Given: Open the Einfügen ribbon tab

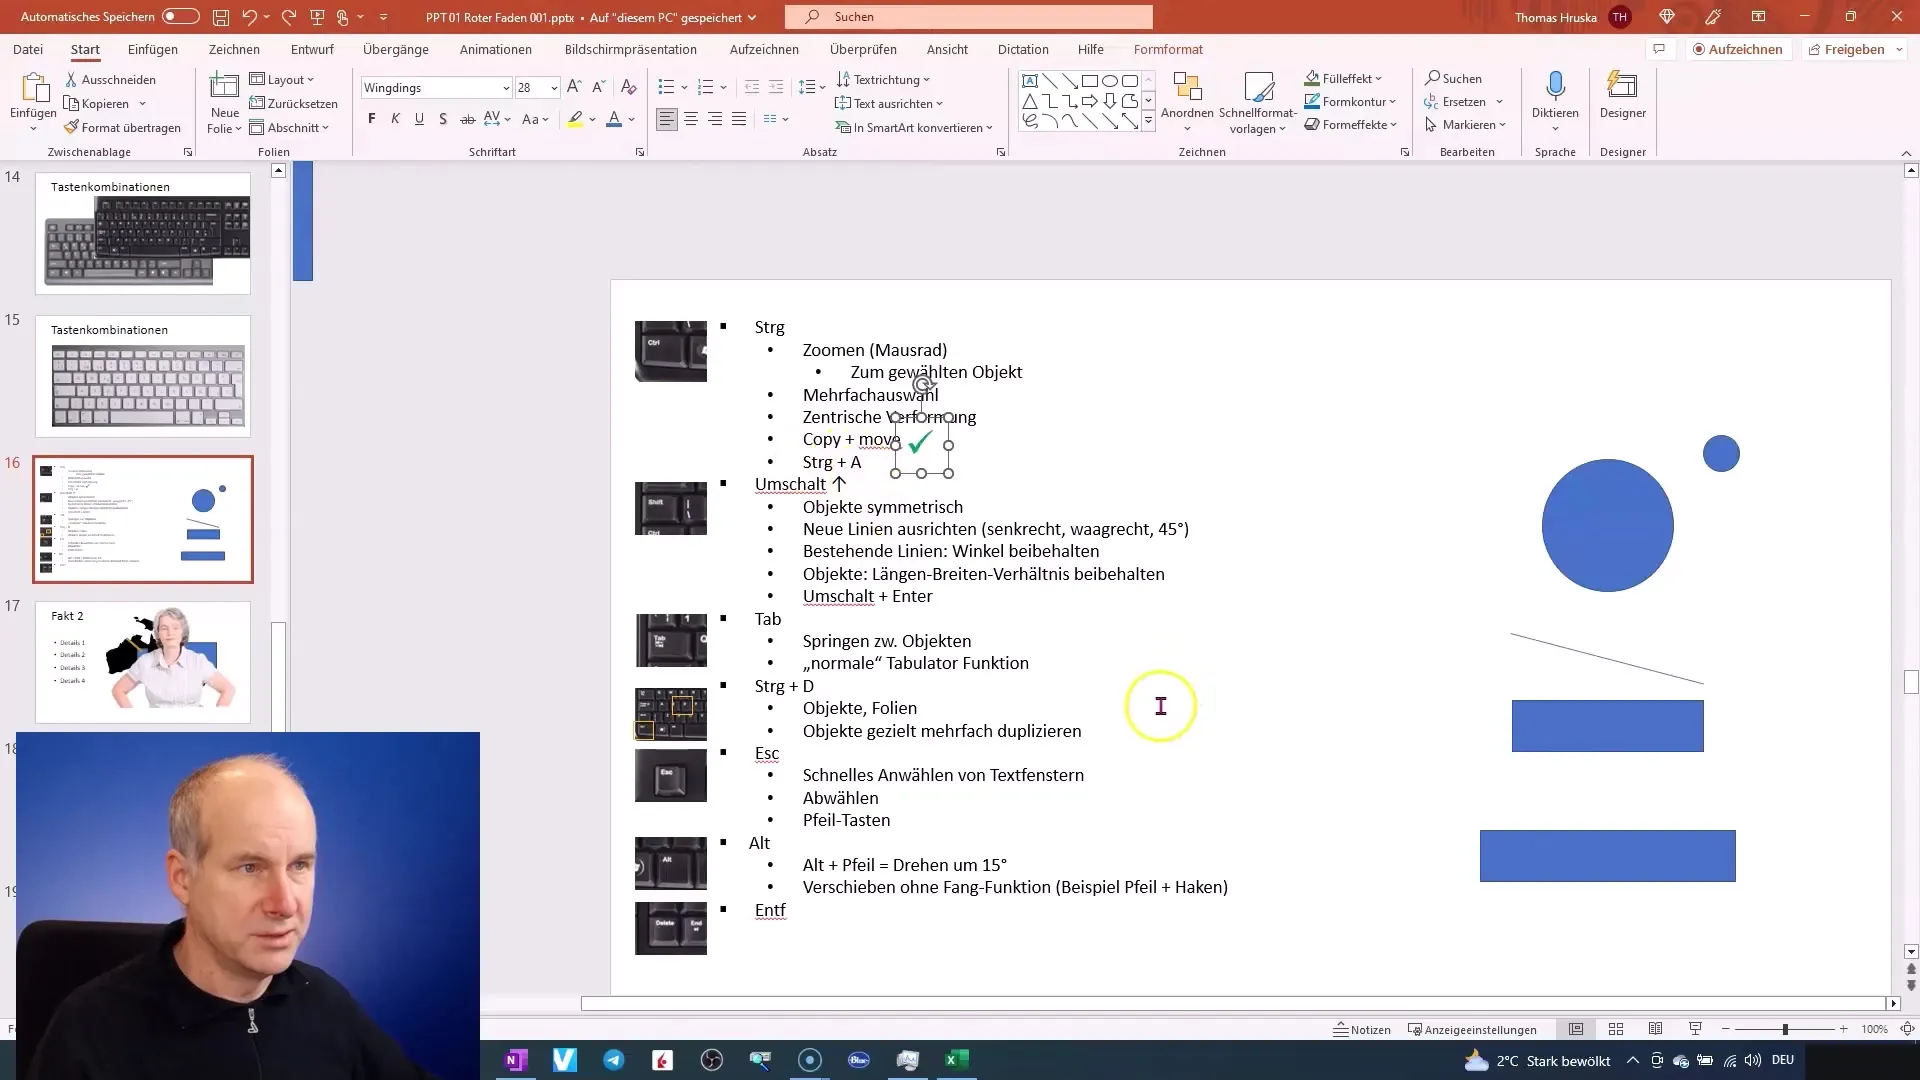Looking at the screenshot, I should pos(153,49).
